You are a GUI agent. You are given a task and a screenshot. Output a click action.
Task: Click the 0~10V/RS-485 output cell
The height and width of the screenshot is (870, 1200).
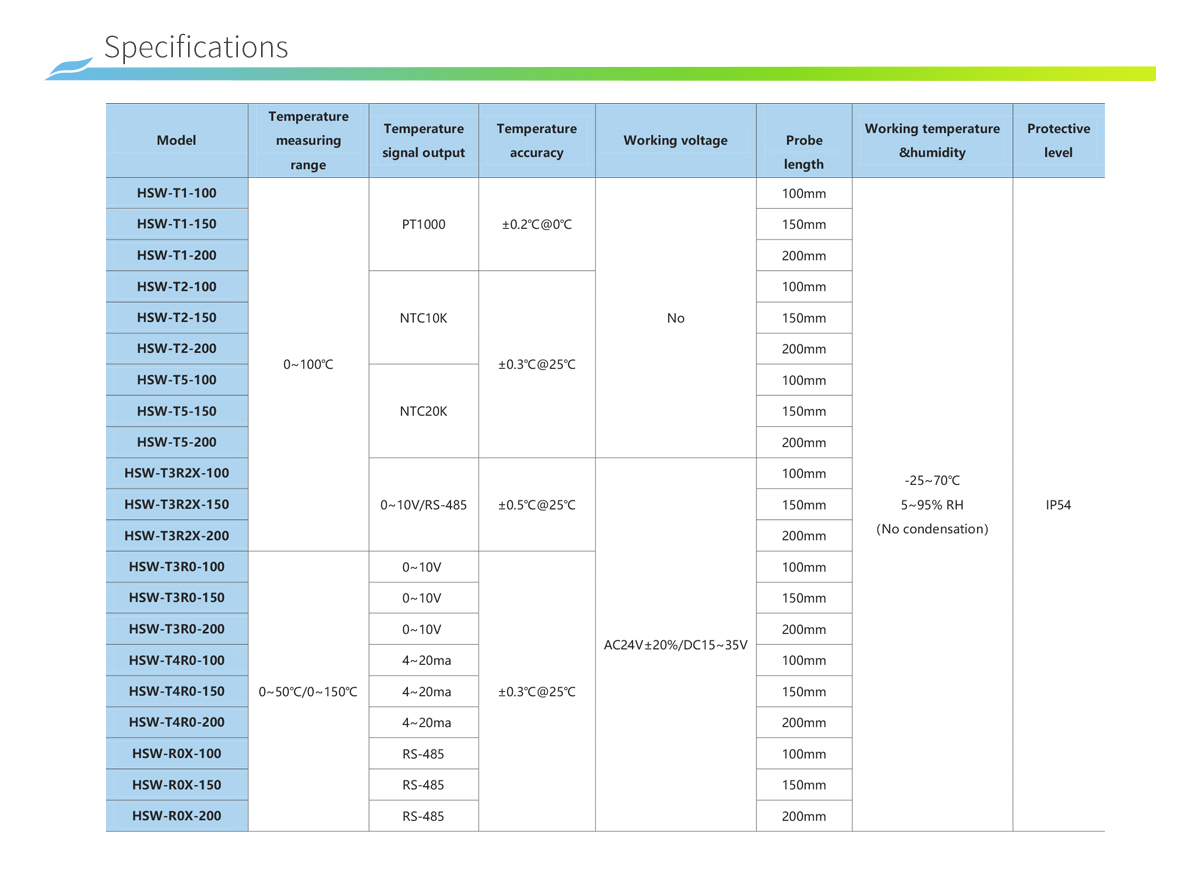pyautogui.click(x=423, y=505)
